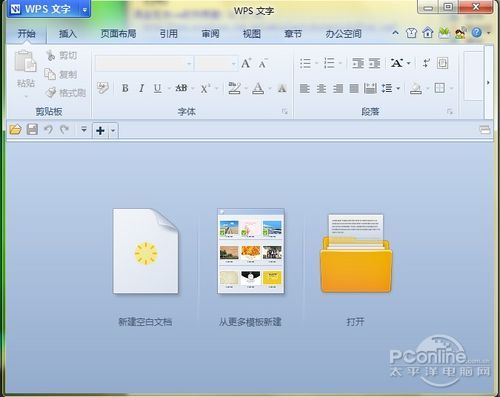Toggle character shading A icon
The height and width of the screenshot is (397, 500).
point(282,88)
